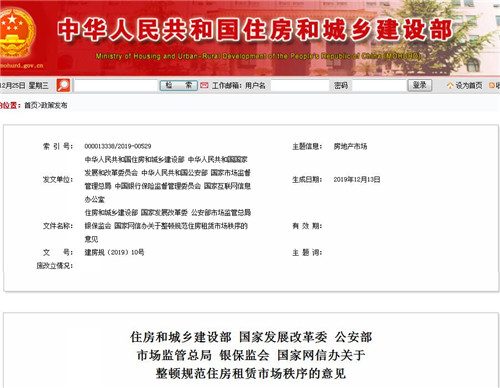Click the 工作邮箱 label
This screenshot has width=500, height=388.
point(227,86)
